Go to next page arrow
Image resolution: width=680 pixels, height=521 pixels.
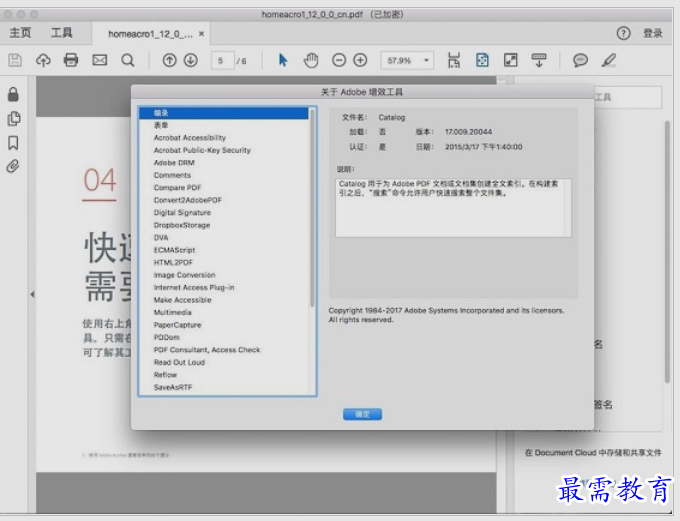tap(191, 60)
